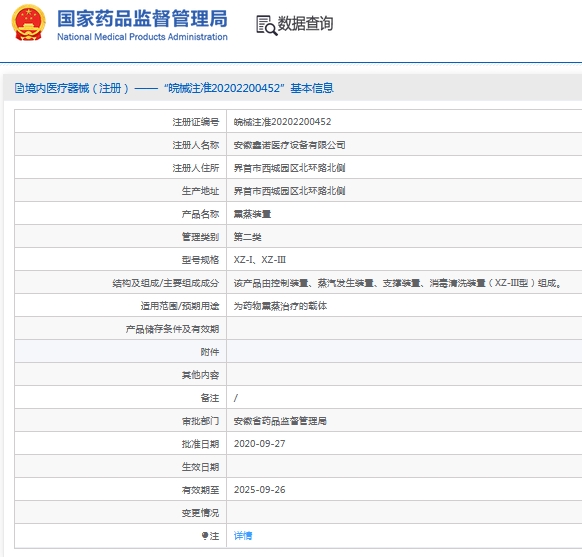
Task: Select the slash value in 备注 row
Action: tap(236, 398)
